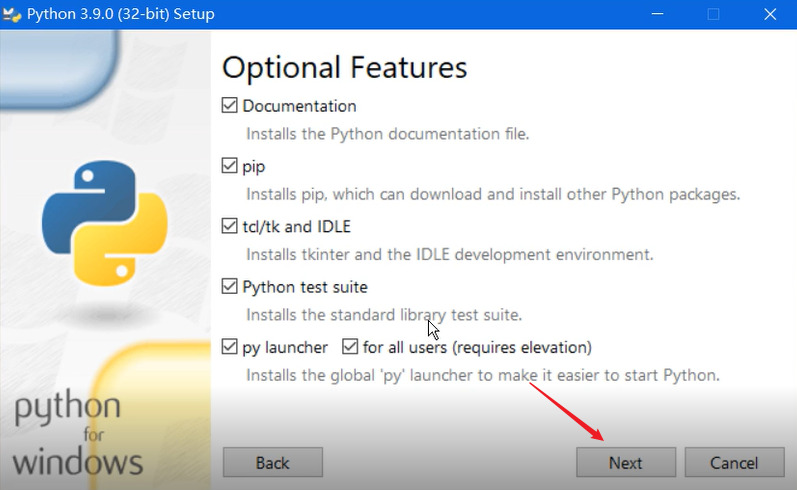Viewport: 797px width, 490px height.
Task: Uncheck 'for all users (requires elevation)'
Action: pyautogui.click(x=350, y=347)
